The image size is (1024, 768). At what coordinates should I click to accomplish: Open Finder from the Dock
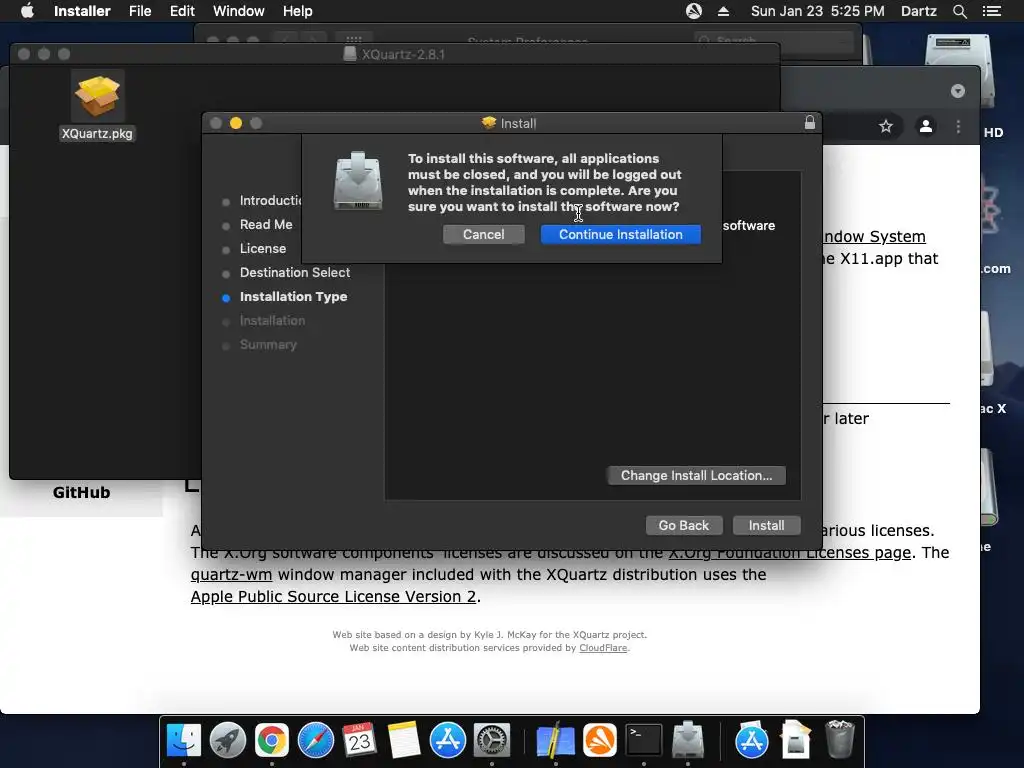point(184,740)
